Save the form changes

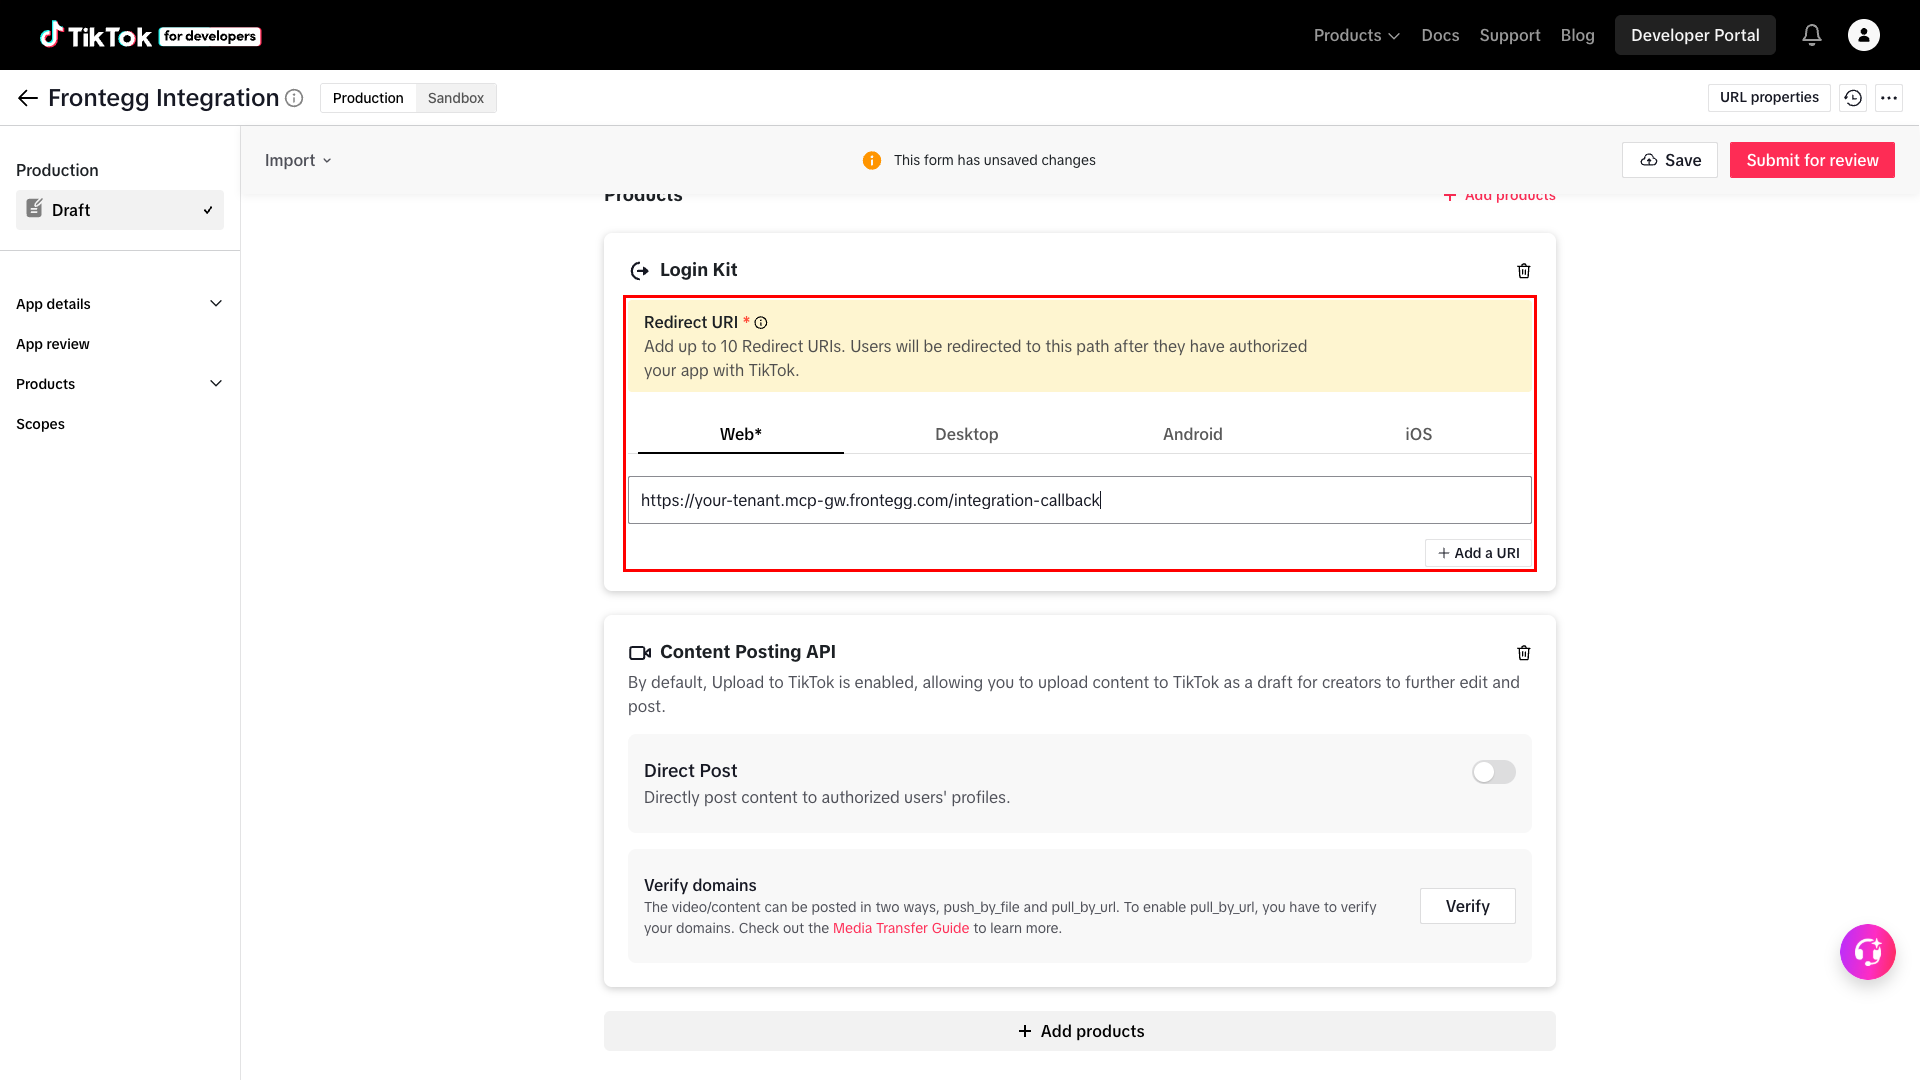click(1670, 160)
